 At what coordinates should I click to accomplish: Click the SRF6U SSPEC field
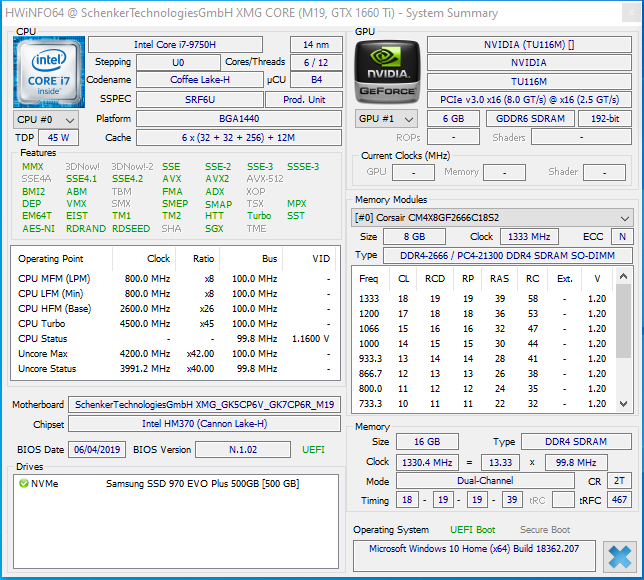[200, 99]
